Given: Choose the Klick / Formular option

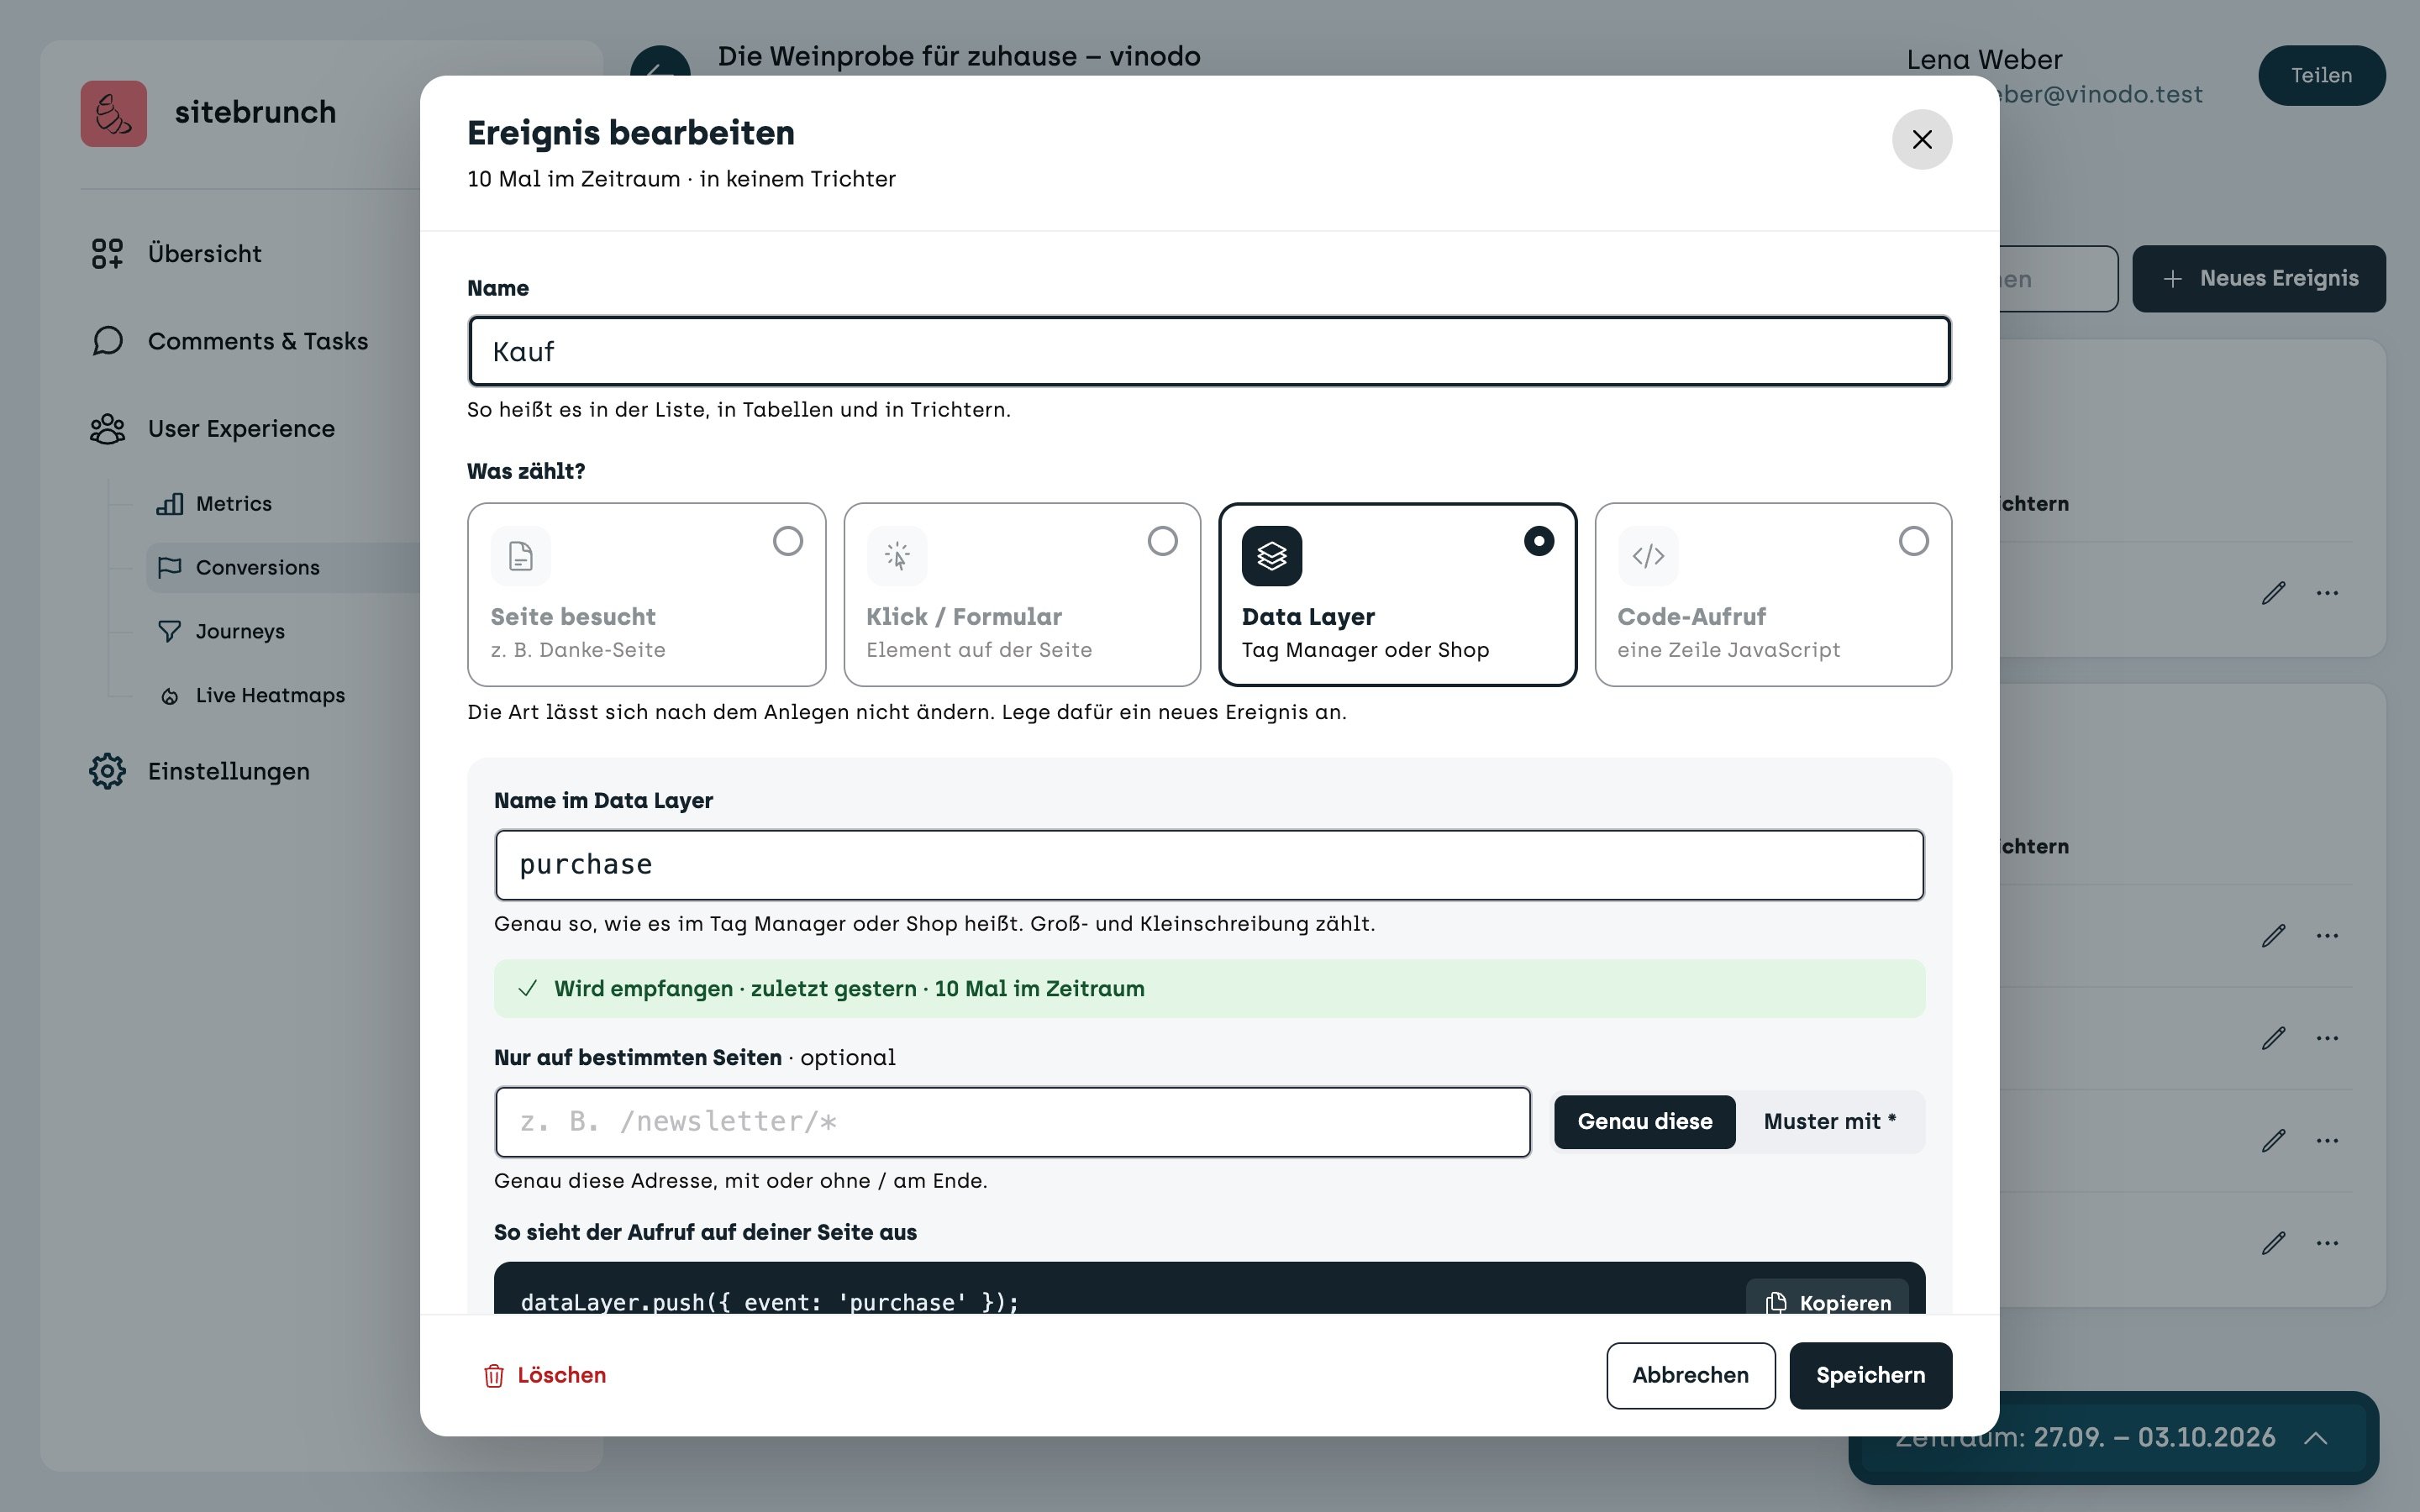Looking at the screenshot, I should [x=1021, y=594].
